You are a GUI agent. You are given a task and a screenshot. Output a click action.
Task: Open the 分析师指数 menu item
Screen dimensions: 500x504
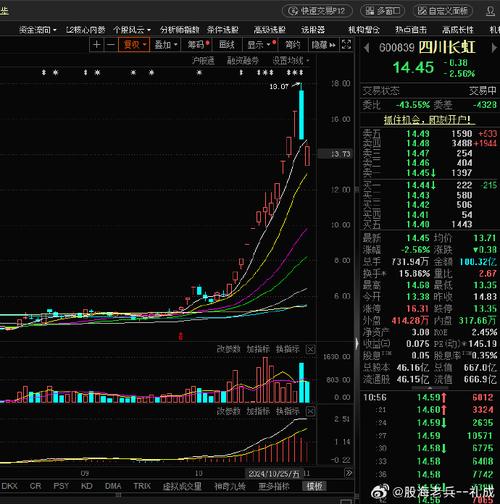(179, 30)
